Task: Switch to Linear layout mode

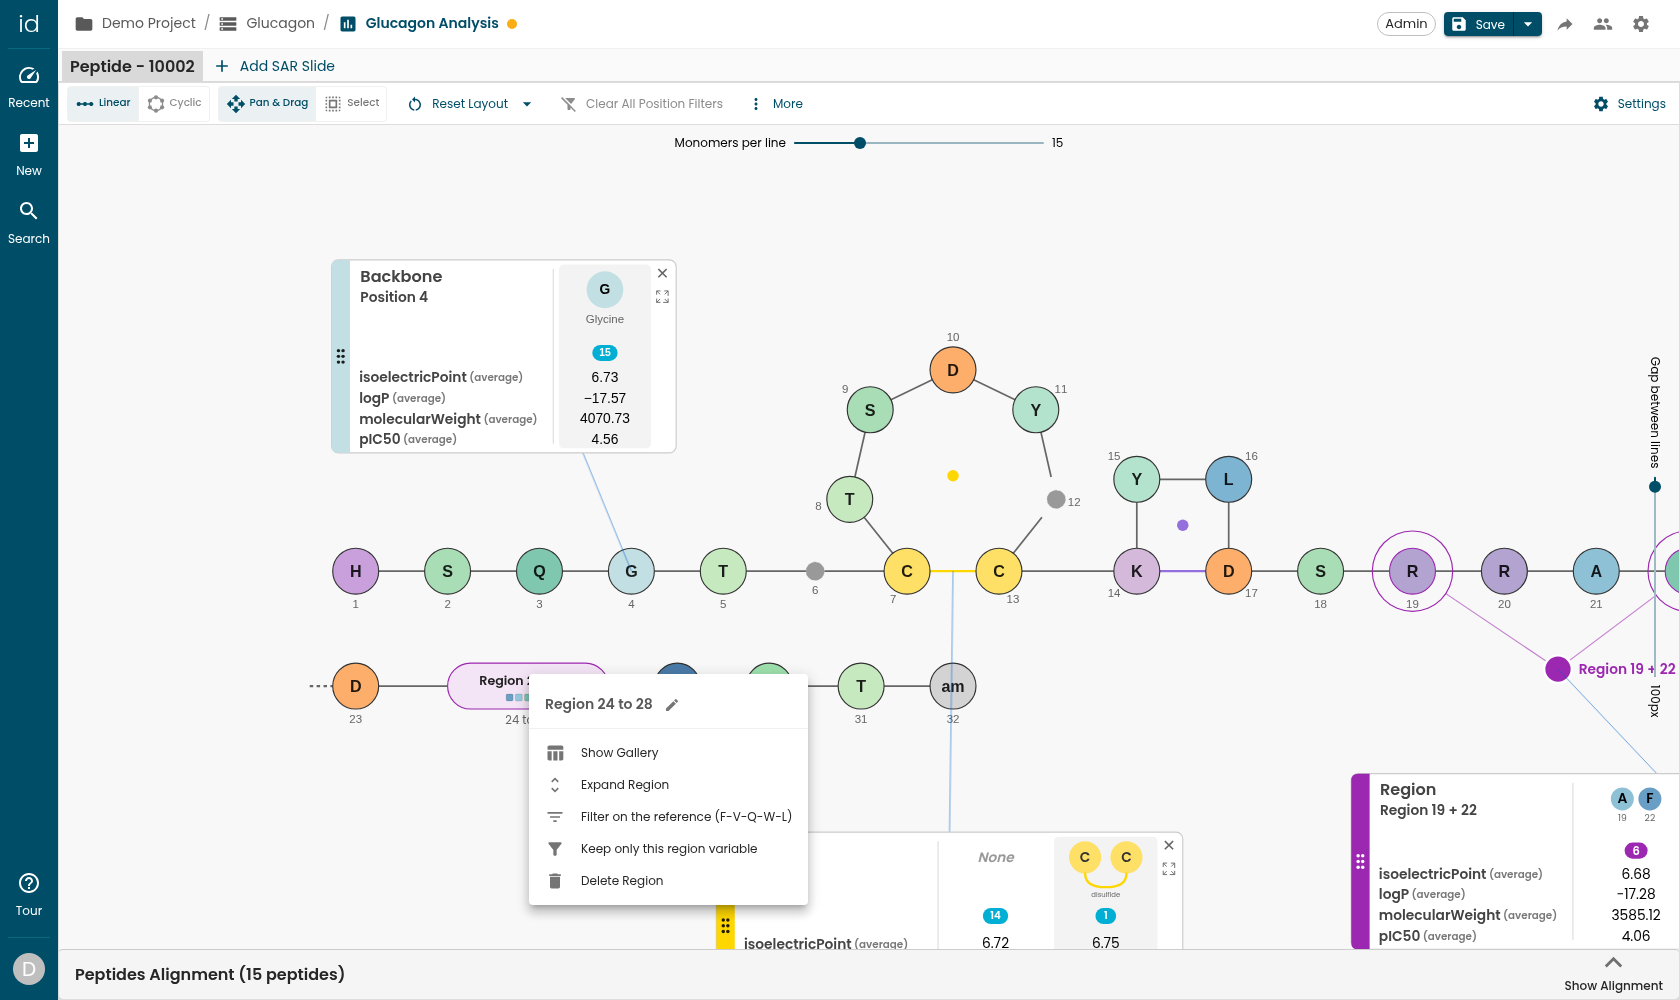Action: (x=103, y=103)
